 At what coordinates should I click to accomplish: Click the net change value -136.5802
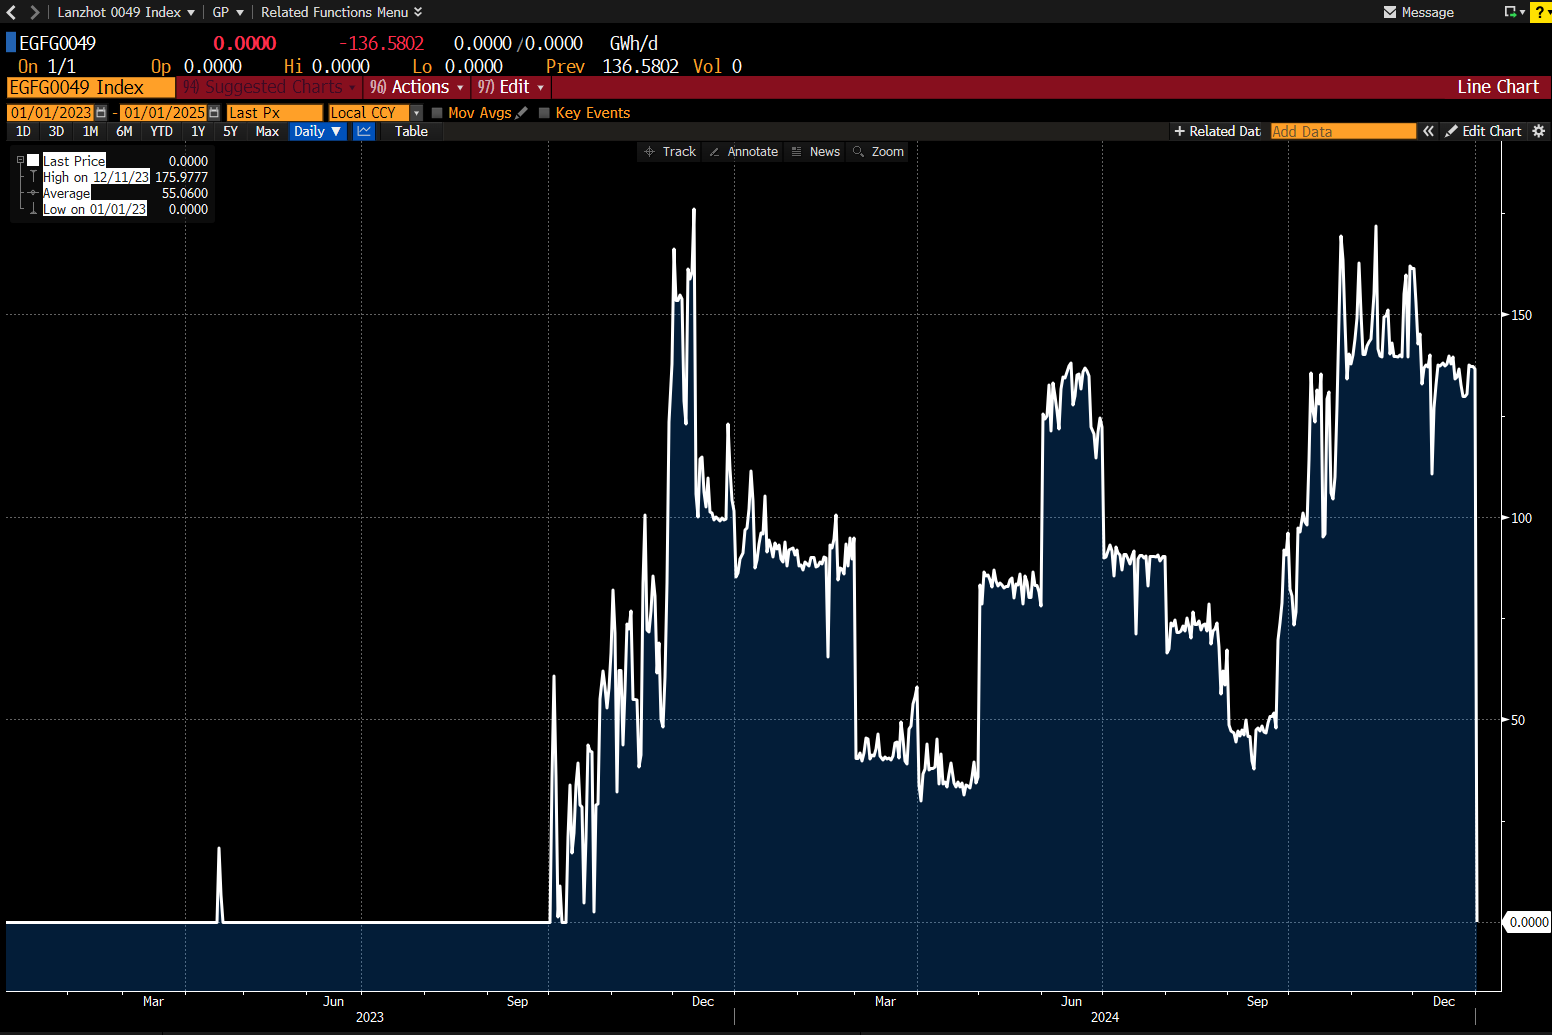(x=382, y=43)
